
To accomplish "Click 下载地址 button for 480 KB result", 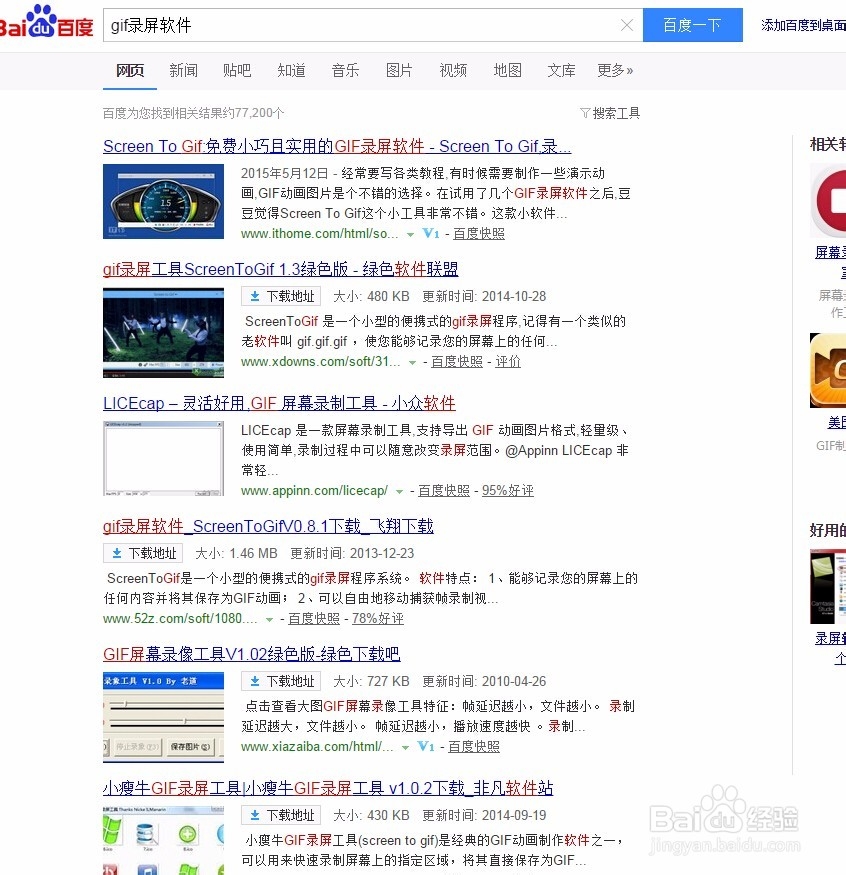I will click(x=281, y=296).
